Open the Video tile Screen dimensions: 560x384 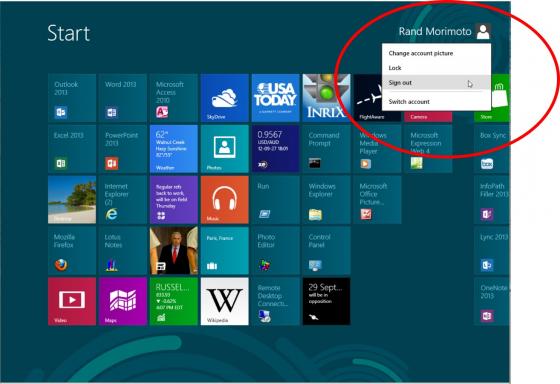tap(72, 301)
